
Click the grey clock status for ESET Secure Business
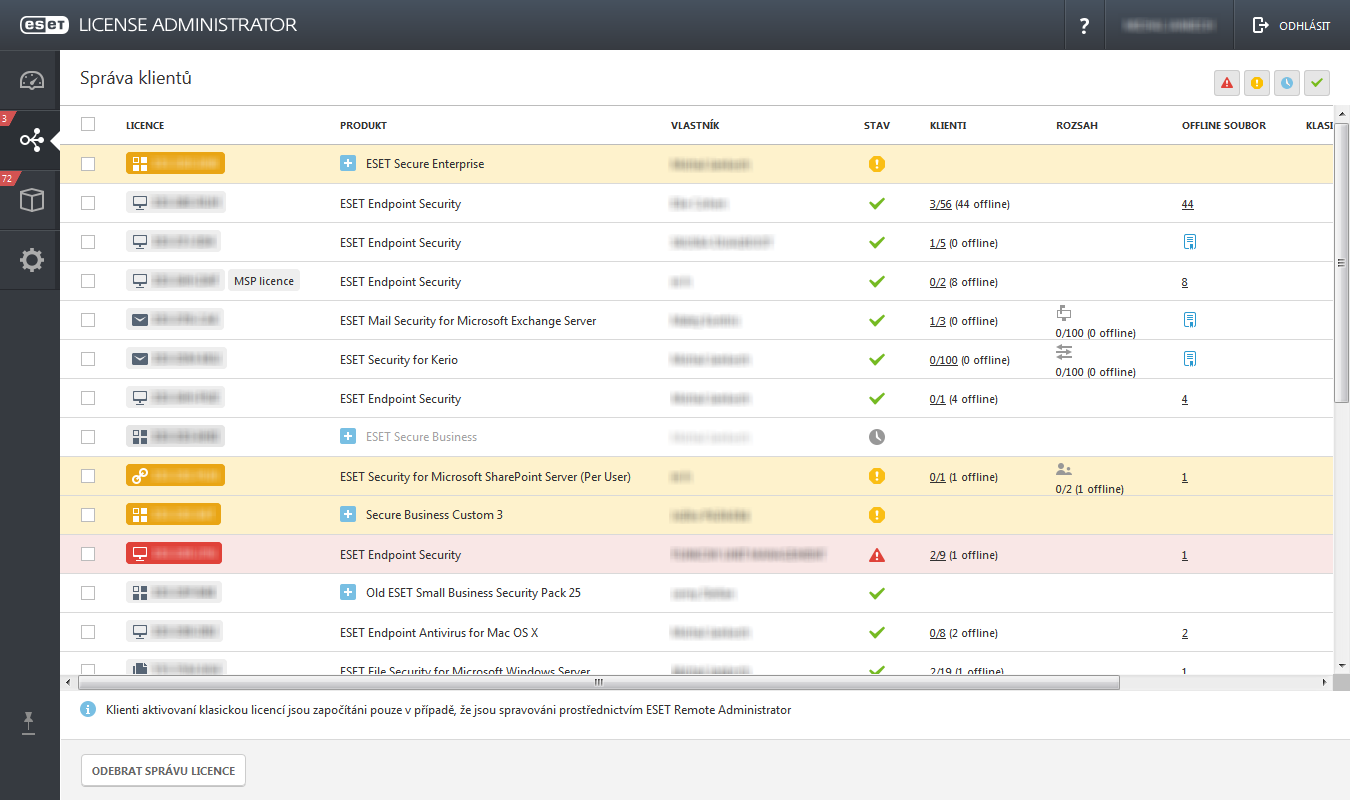click(x=877, y=437)
